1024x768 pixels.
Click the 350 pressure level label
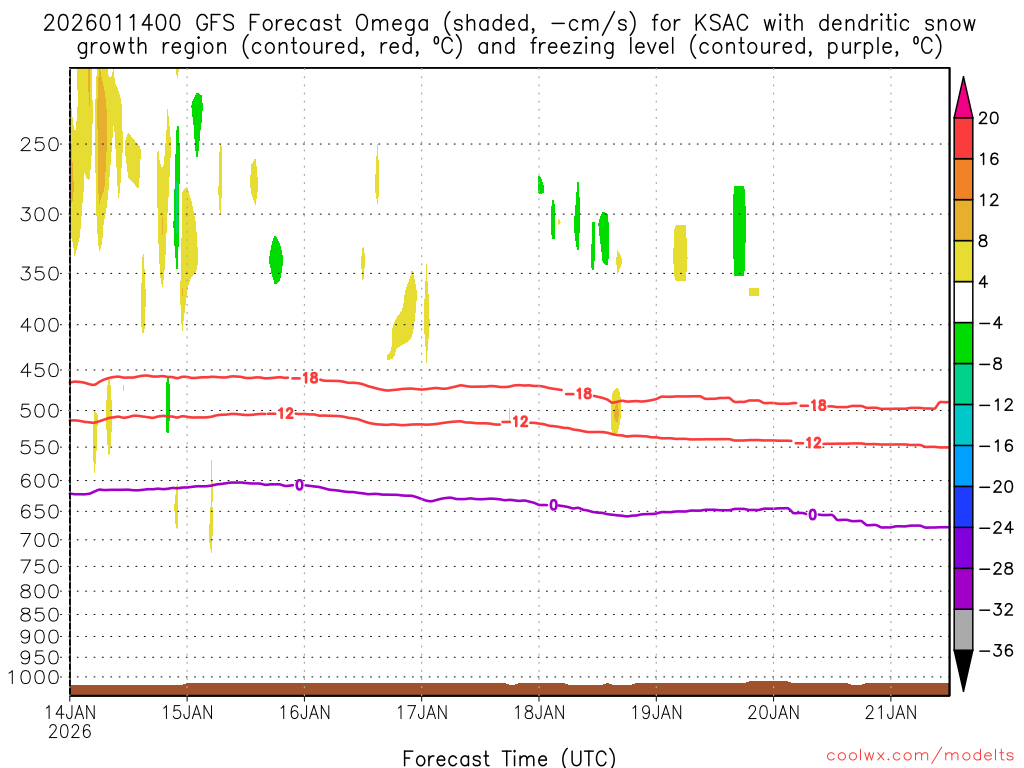40,274
